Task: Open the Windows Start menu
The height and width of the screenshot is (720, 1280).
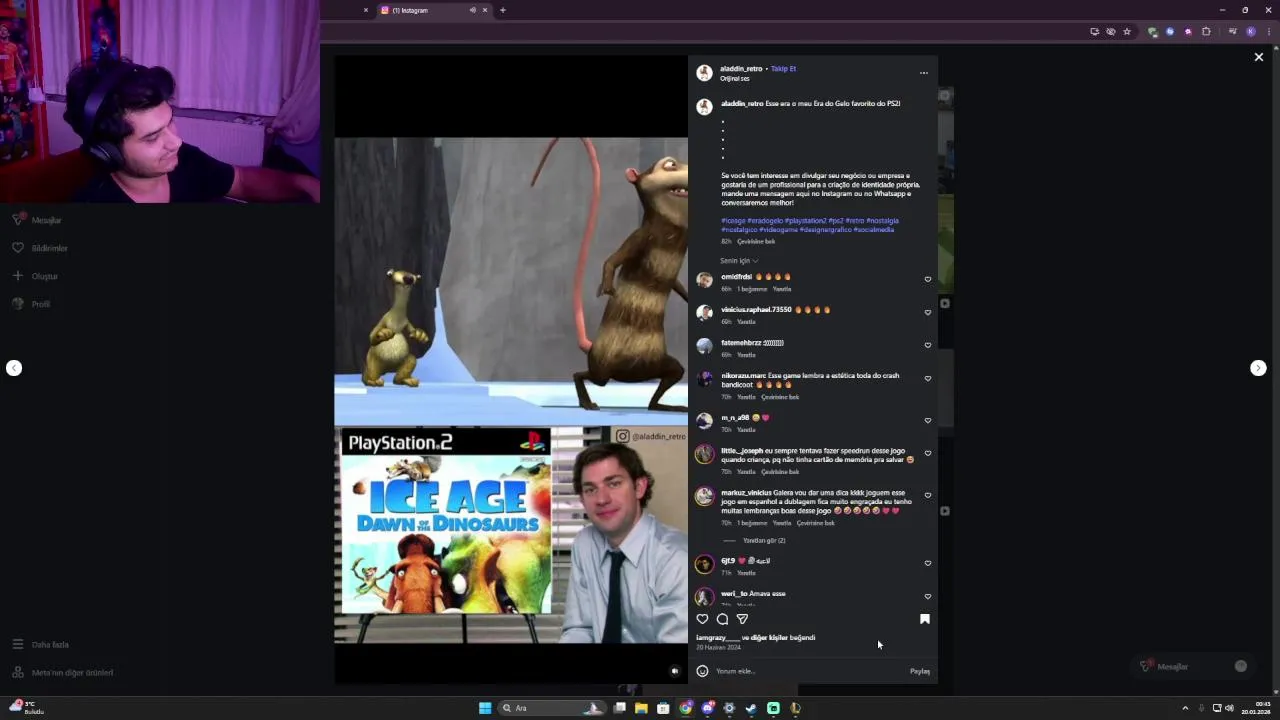Action: coord(485,708)
